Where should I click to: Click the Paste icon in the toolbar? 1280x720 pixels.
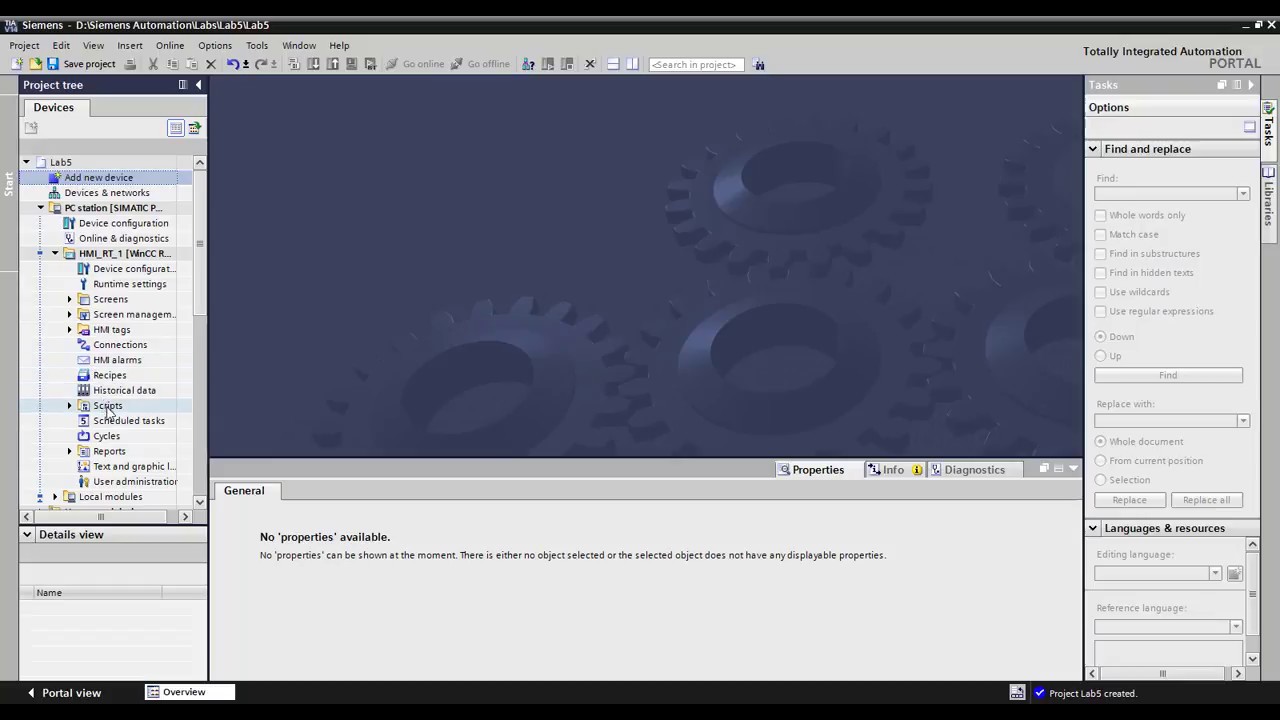coord(191,64)
